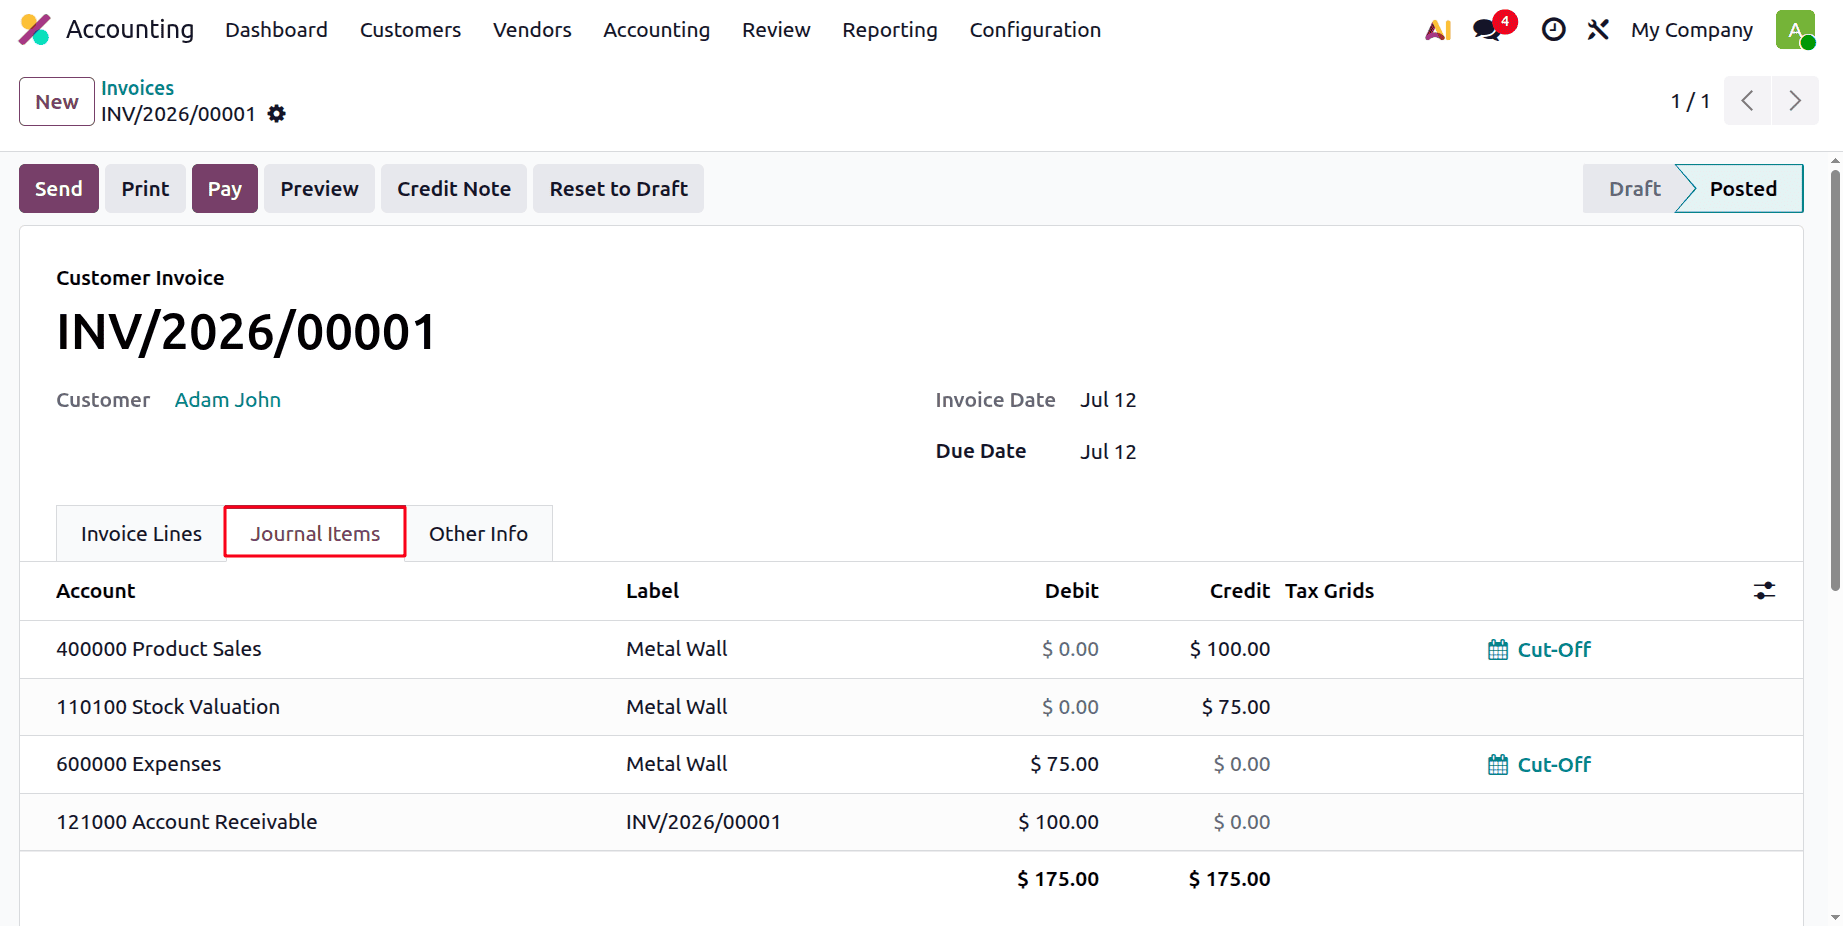Open Cut-Off for Product Sales row
1843x926 pixels.
point(1539,650)
